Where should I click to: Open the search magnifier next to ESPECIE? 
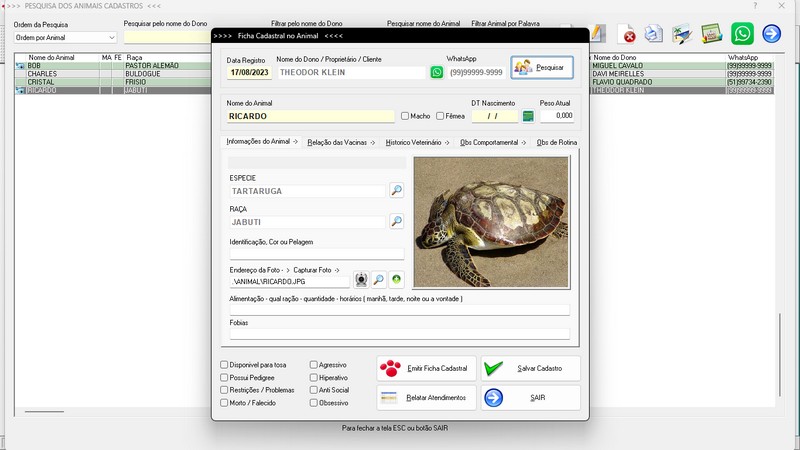pos(396,190)
